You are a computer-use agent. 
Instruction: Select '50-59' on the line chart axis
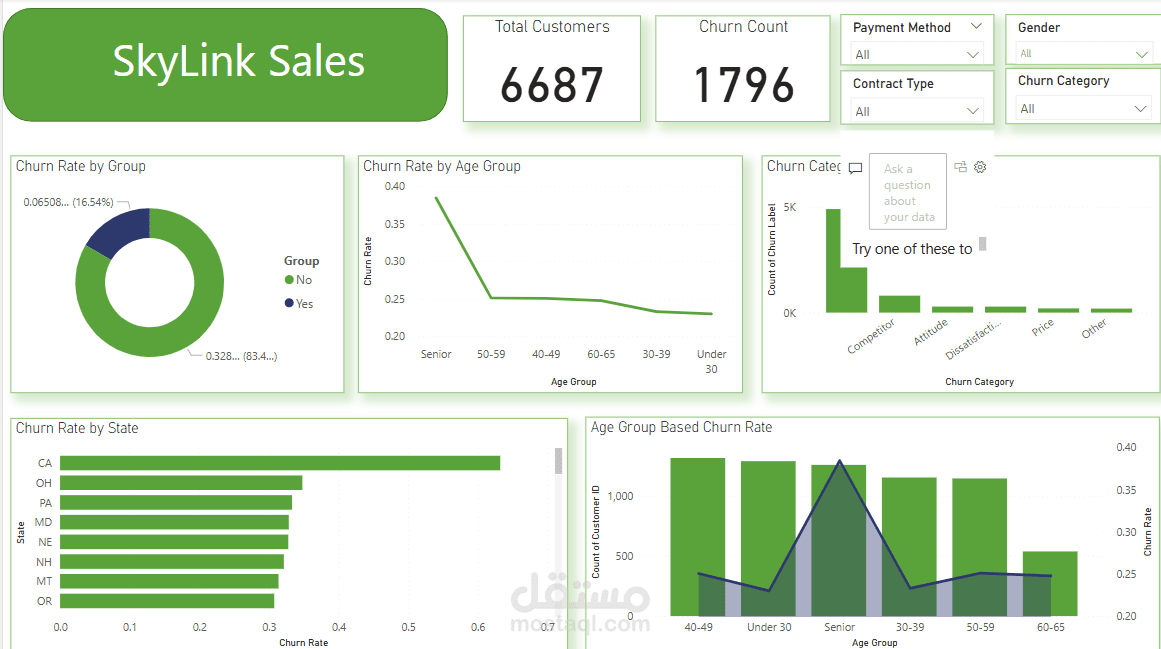tap(491, 354)
